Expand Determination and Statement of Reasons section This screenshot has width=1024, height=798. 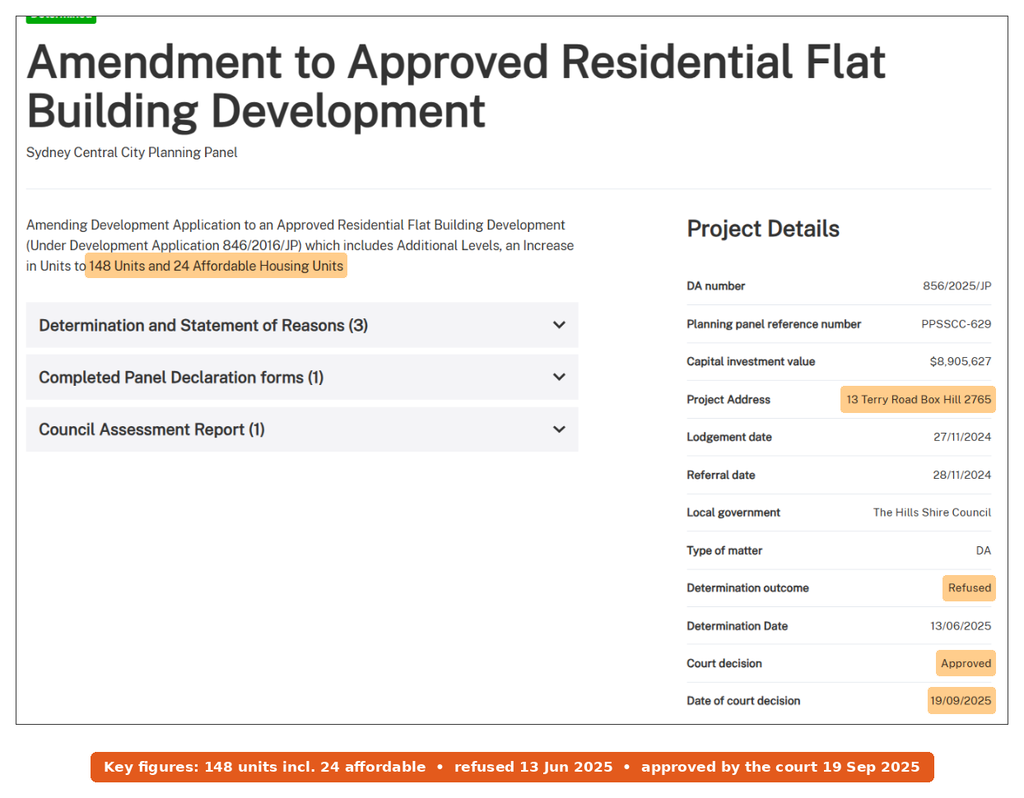tap(302, 325)
